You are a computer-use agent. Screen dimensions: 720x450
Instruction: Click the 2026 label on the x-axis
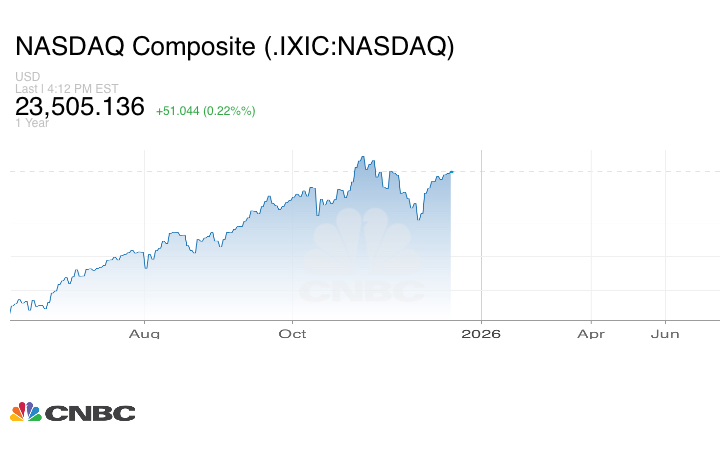click(481, 334)
